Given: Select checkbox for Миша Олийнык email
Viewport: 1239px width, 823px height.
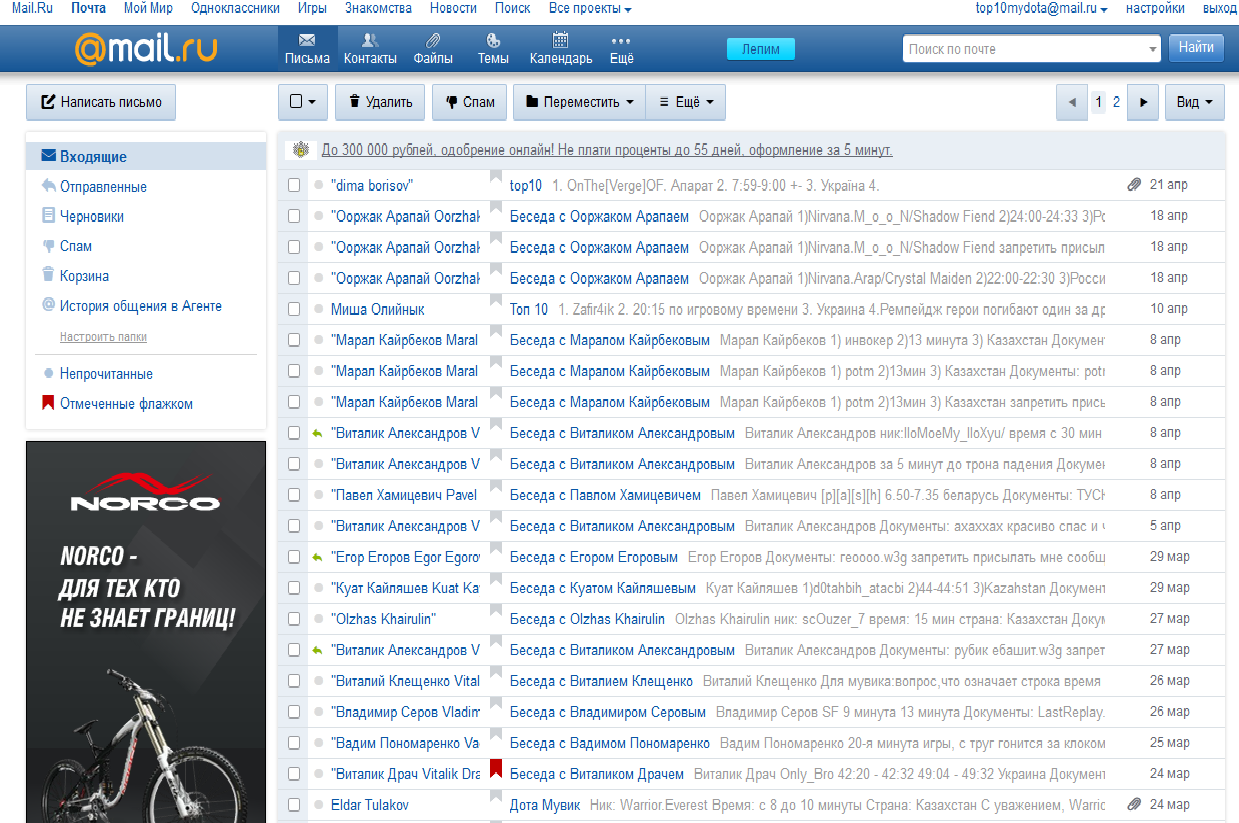Looking at the screenshot, I should pos(294,309).
